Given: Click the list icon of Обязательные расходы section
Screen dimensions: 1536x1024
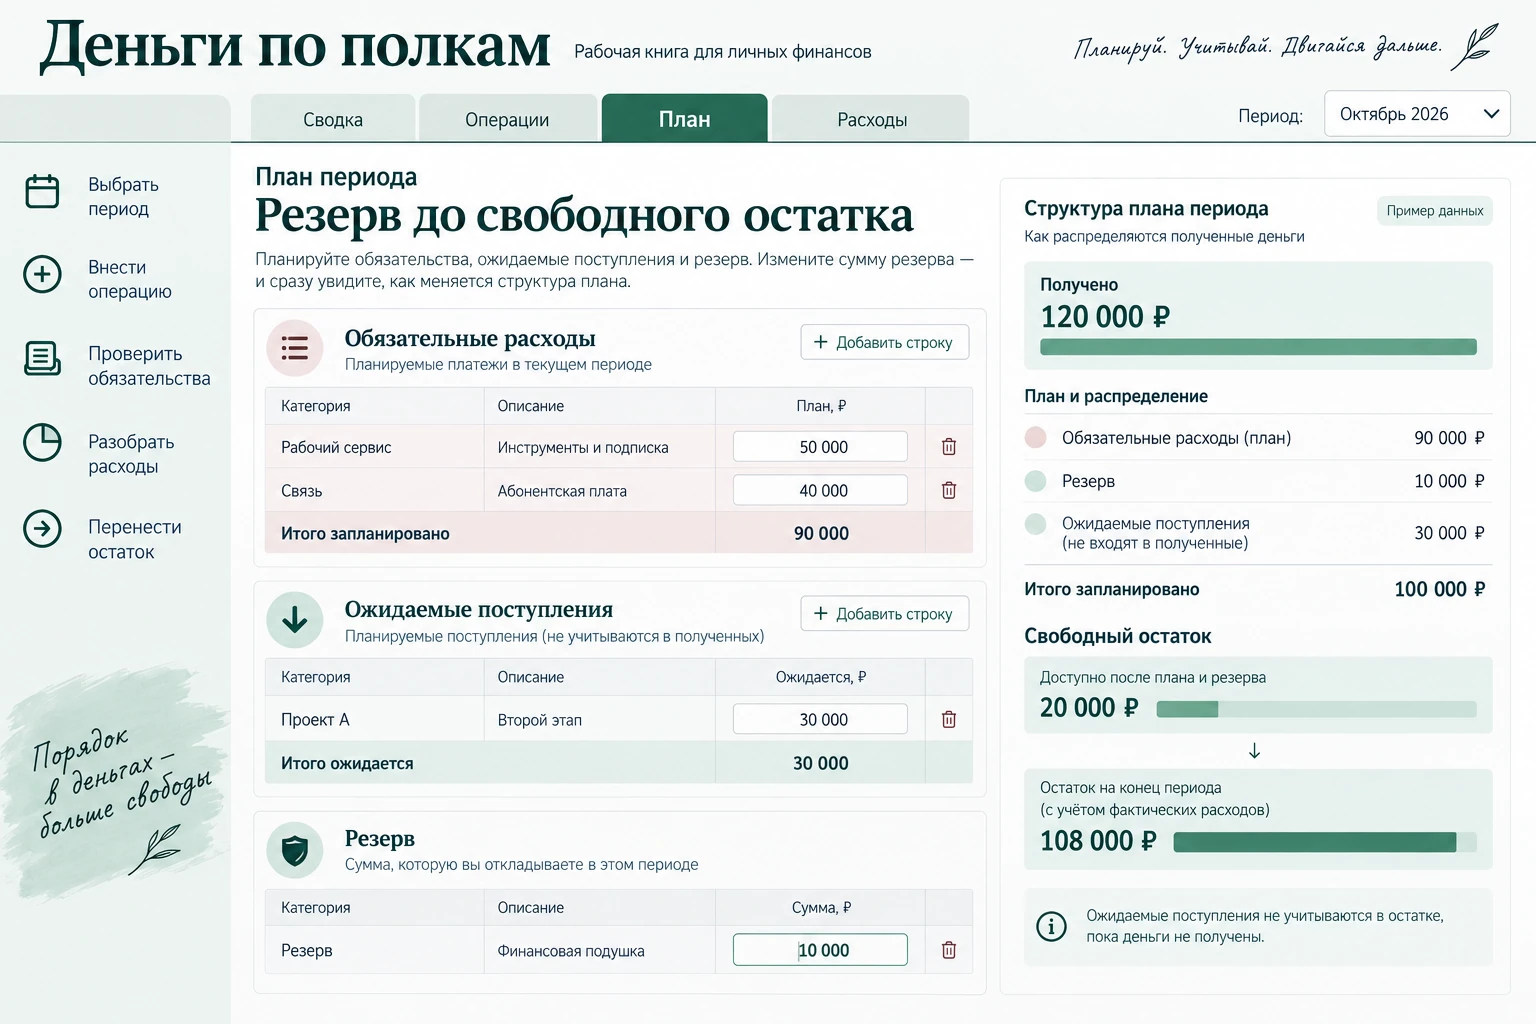Looking at the screenshot, I should pyautogui.click(x=295, y=348).
